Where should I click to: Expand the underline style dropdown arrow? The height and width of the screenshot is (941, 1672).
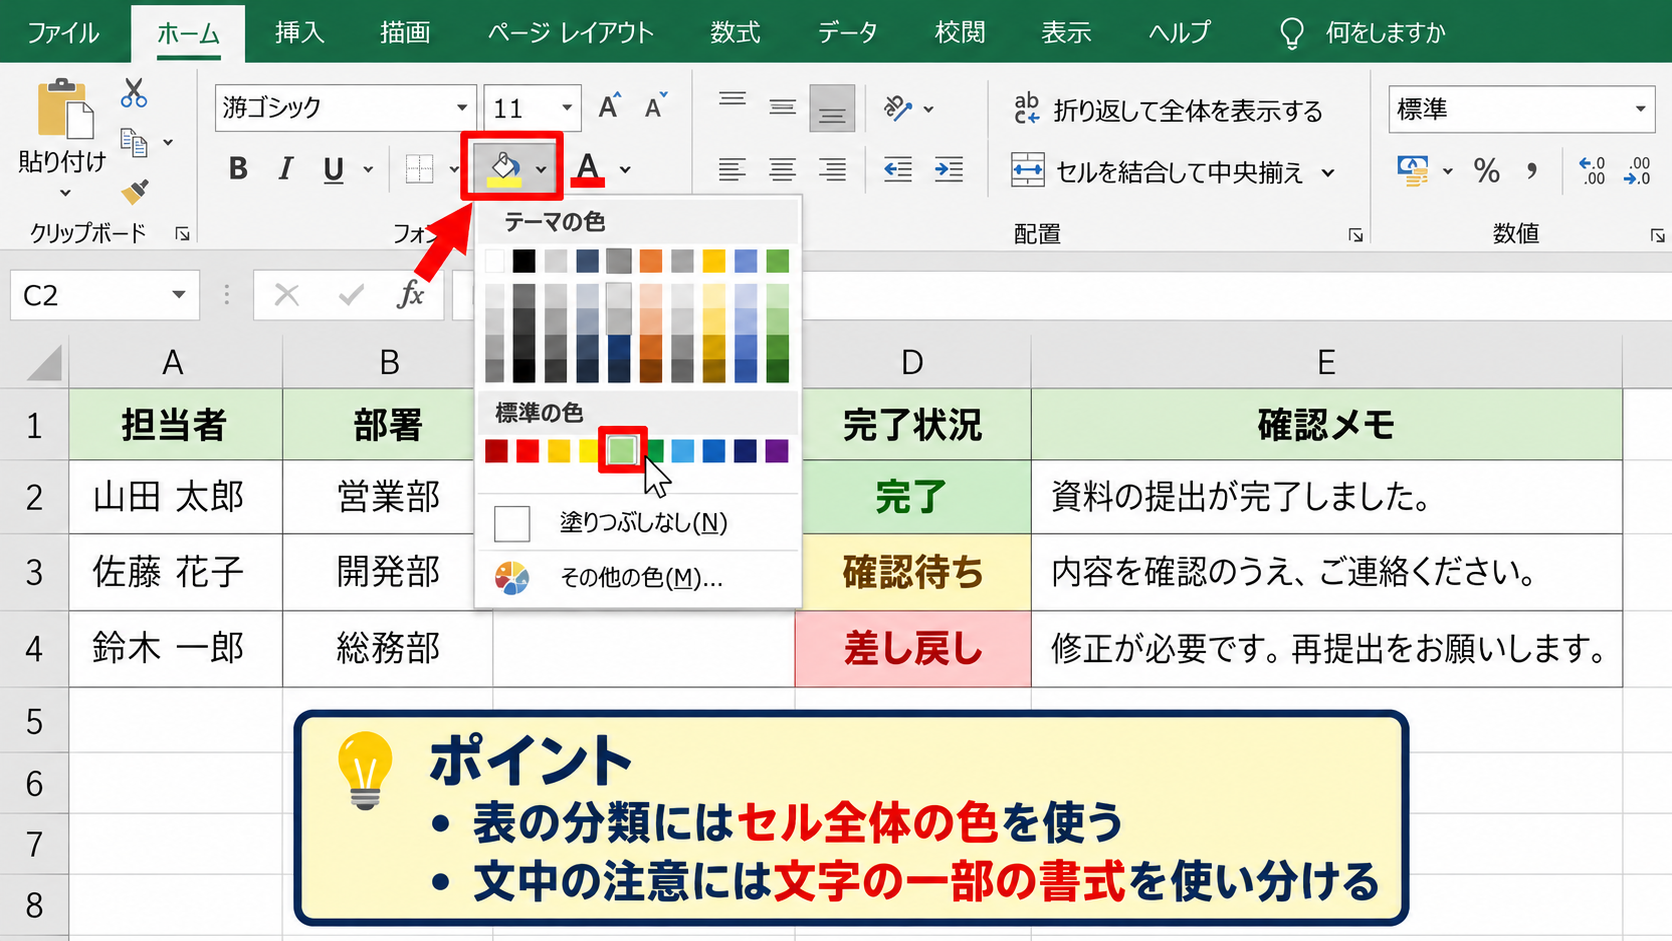point(368,170)
